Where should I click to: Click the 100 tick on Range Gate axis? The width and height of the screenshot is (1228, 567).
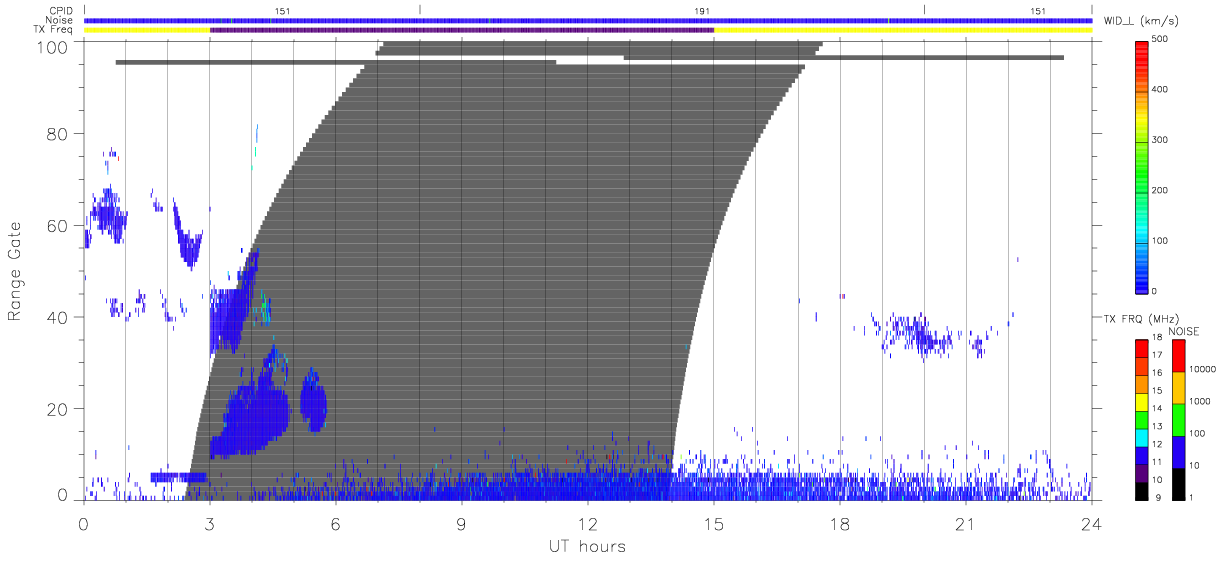coord(53,47)
